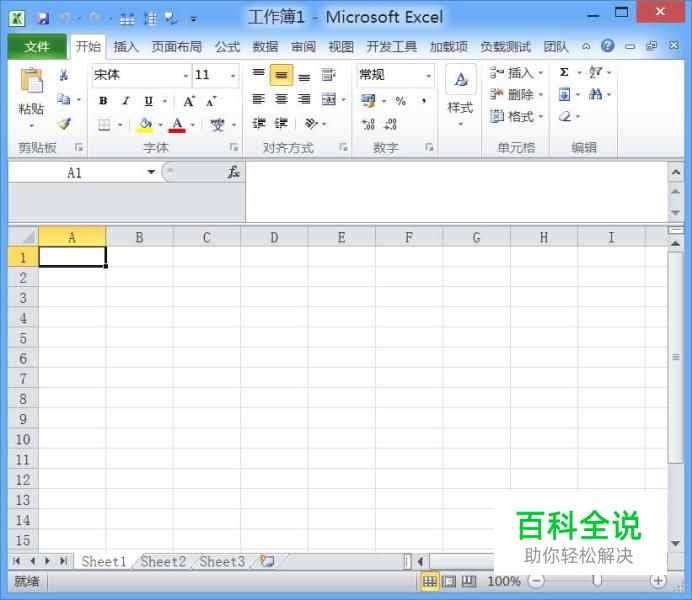The height and width of the screenshot is (600, 692).
Task: Toggle middle vertical alignment
Action: (281, 75)
